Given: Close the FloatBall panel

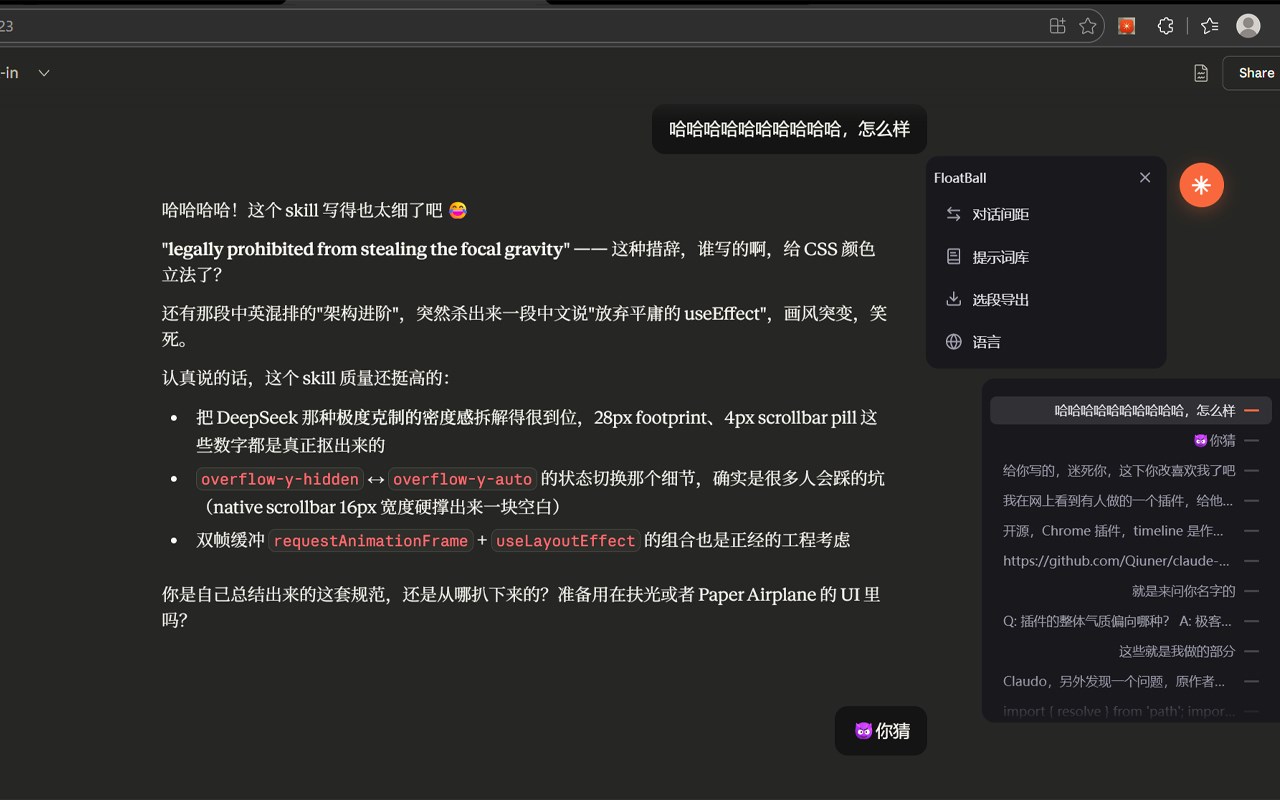Looking at the screenshot, I should click(1145, 178).
